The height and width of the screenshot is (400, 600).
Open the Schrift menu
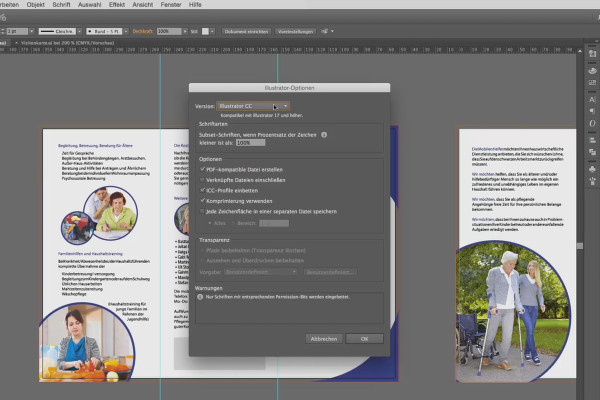(x=61, y=5)
